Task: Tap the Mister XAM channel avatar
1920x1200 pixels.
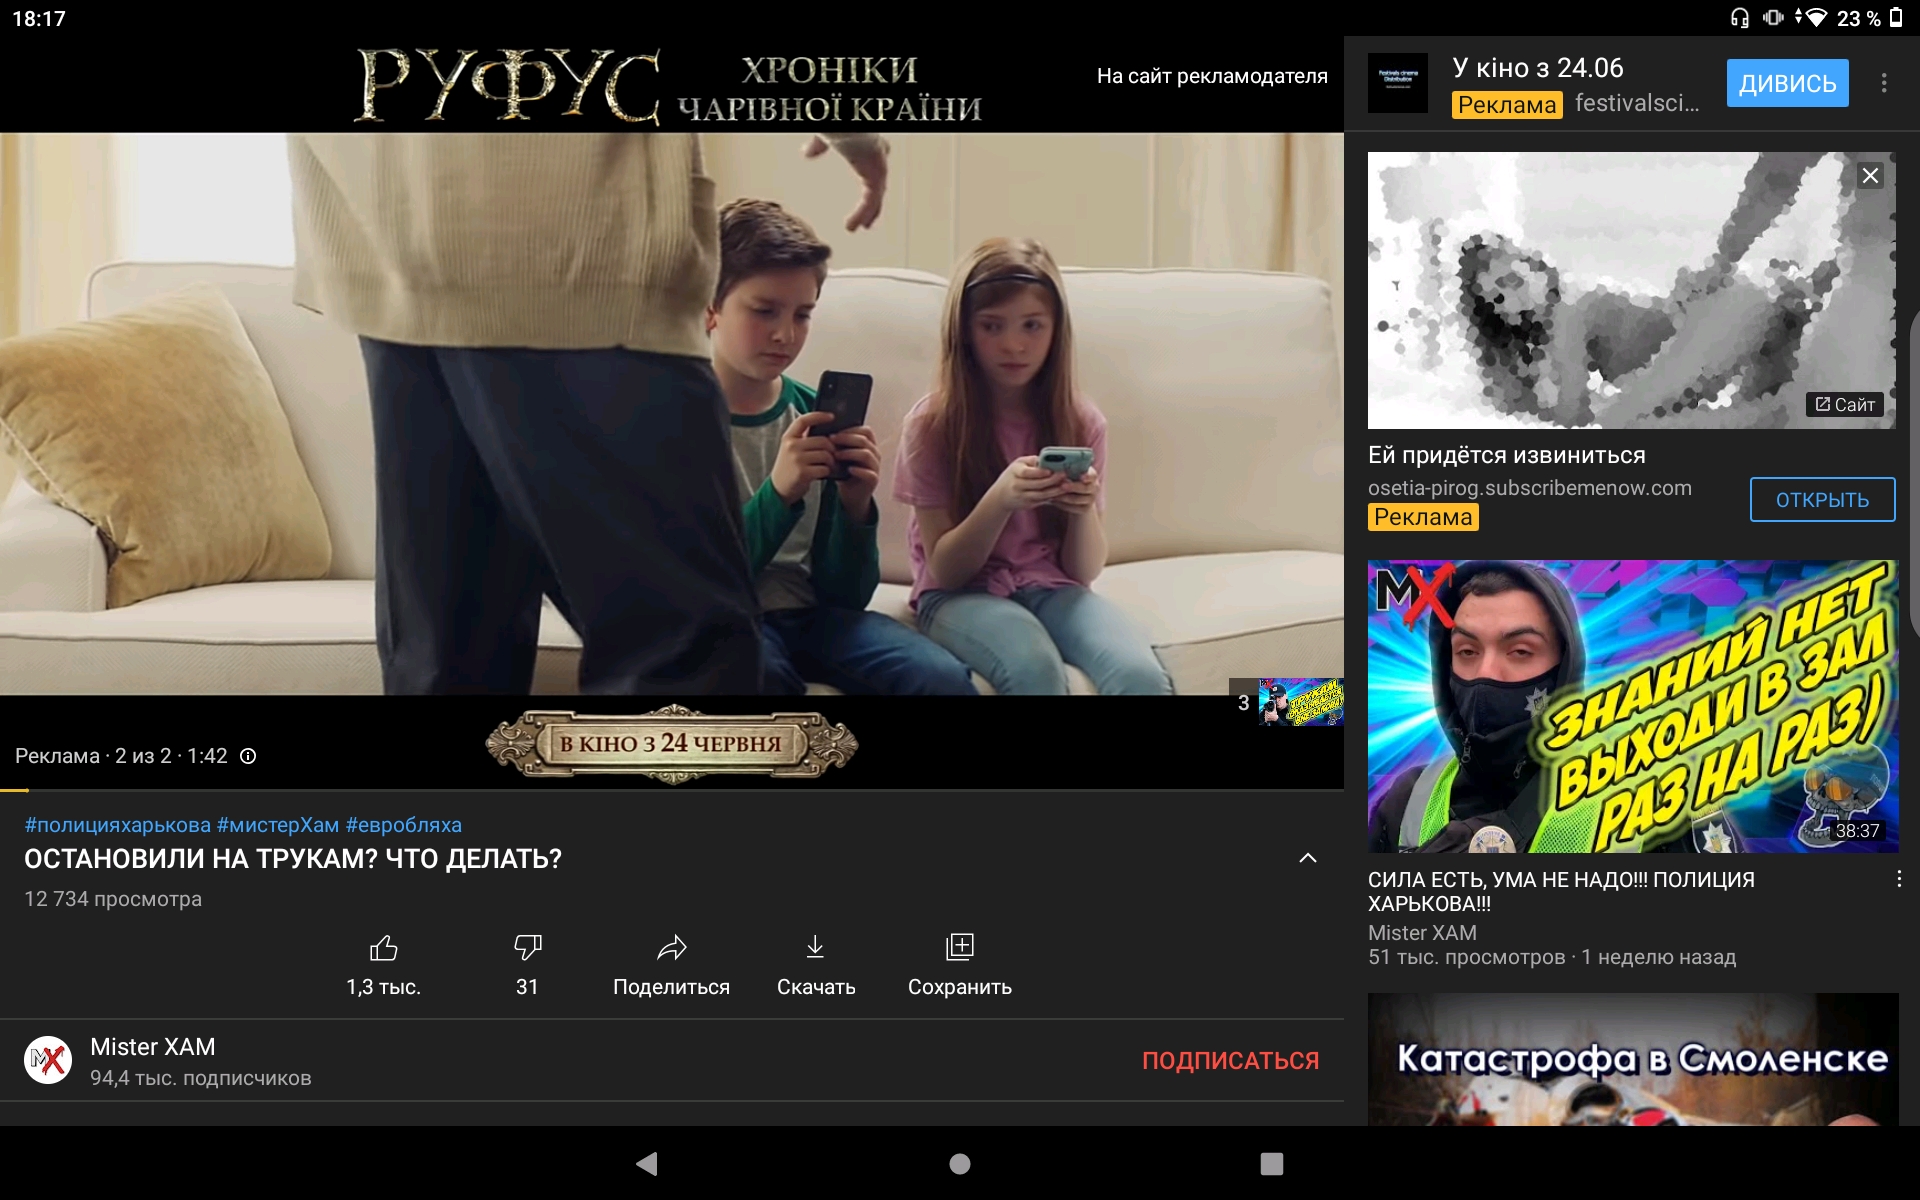Action: pos(48,1060)
